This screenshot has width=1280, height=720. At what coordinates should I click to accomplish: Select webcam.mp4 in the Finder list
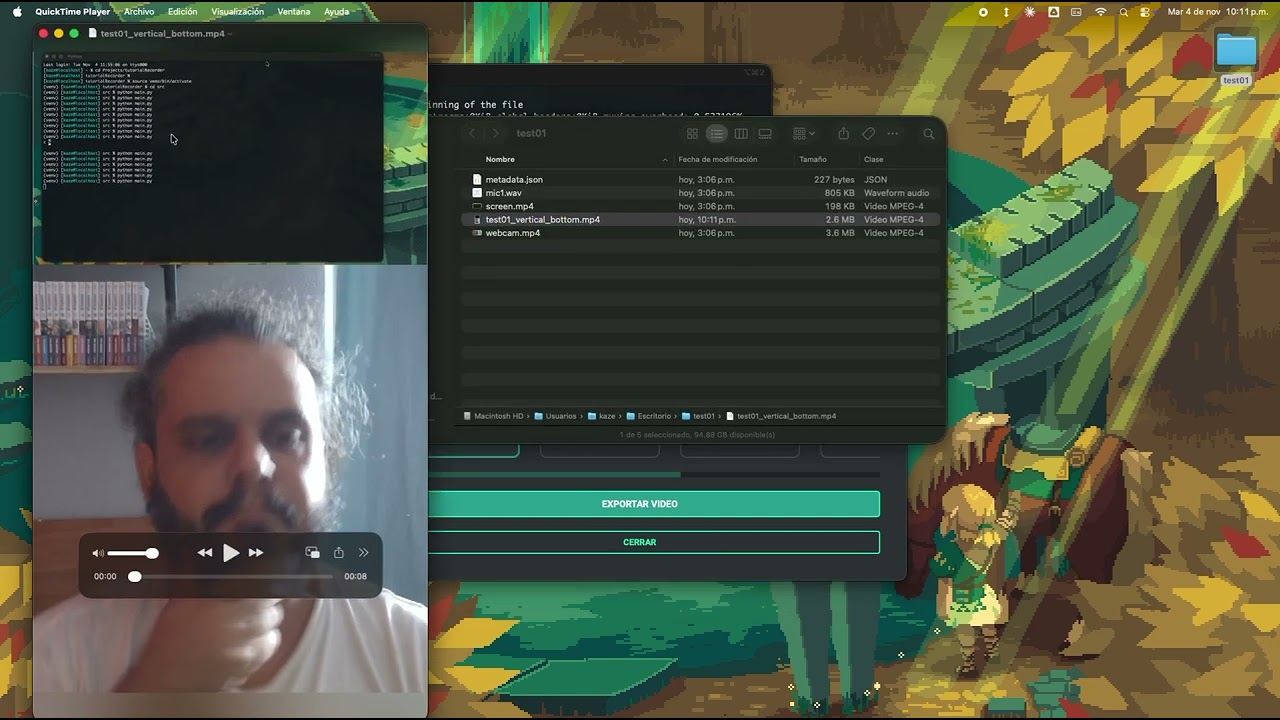coord(513,232)
